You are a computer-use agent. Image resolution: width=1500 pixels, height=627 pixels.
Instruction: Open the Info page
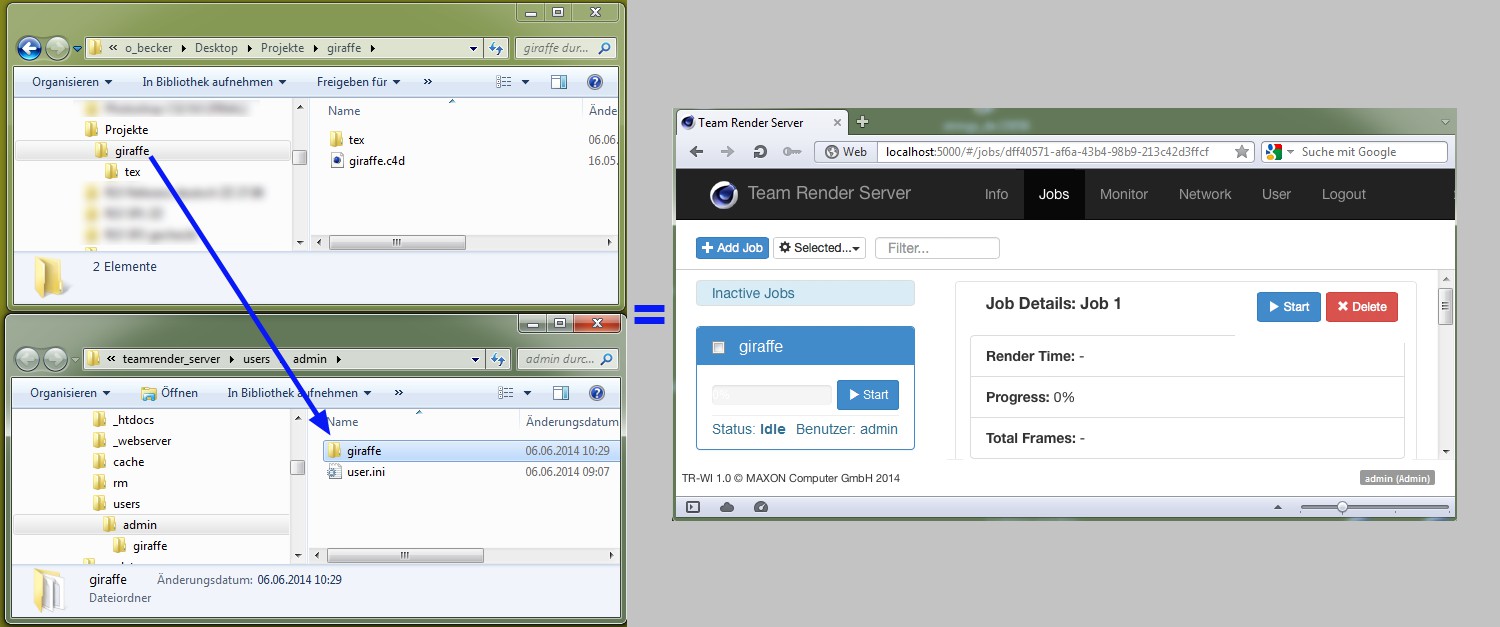pos(996,194)
